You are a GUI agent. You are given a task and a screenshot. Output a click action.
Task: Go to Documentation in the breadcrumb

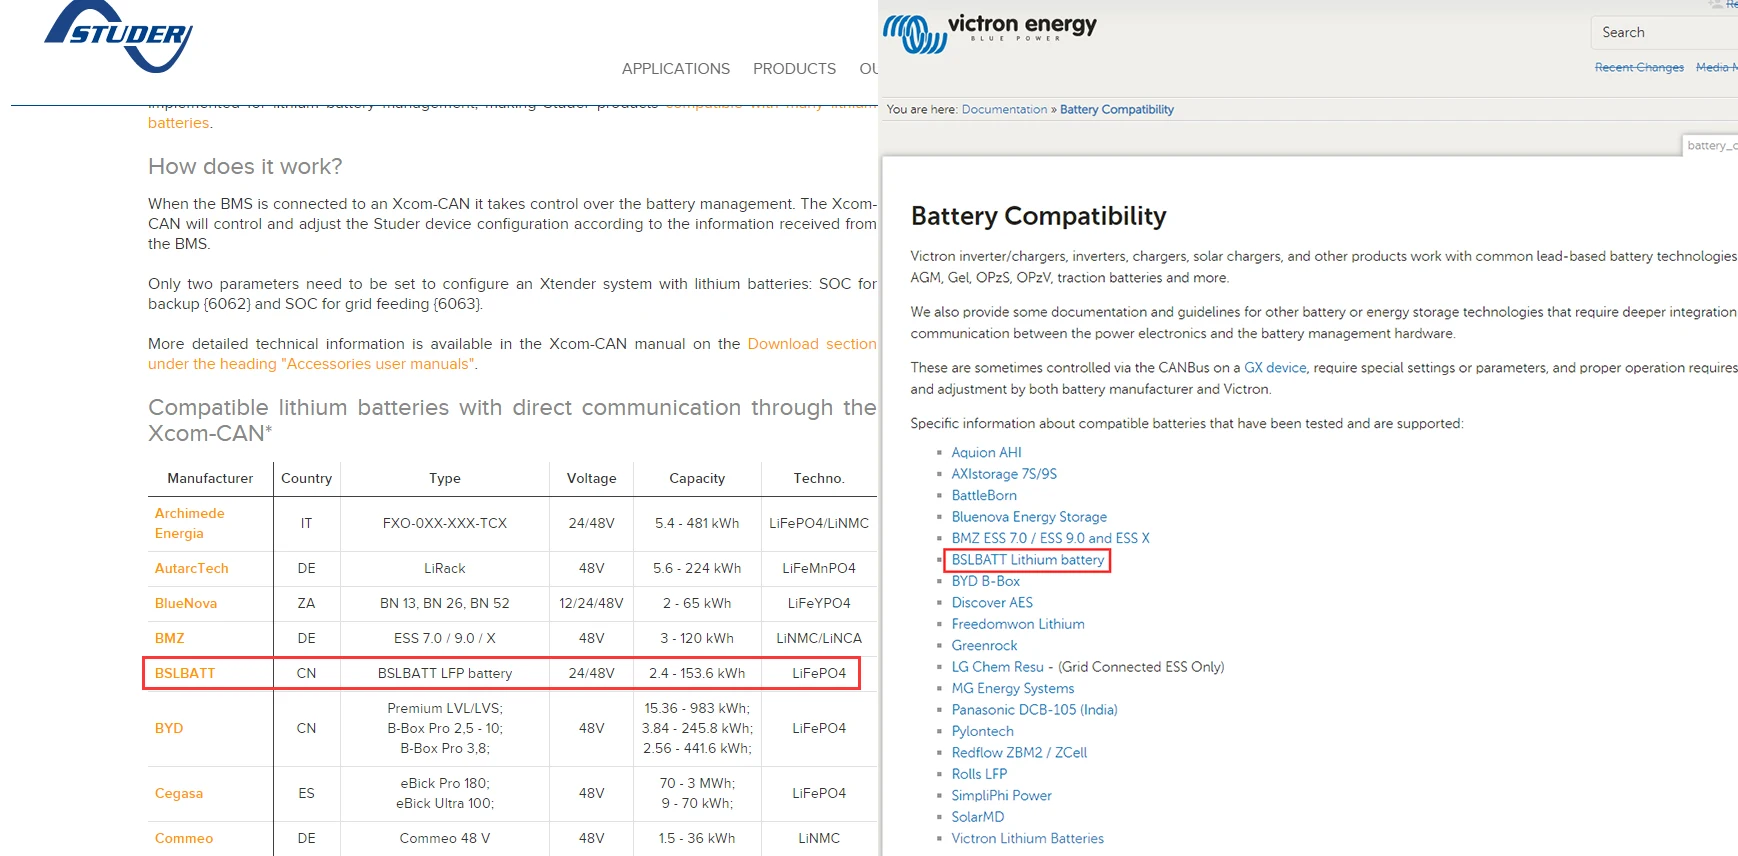tap(1004, 110)
